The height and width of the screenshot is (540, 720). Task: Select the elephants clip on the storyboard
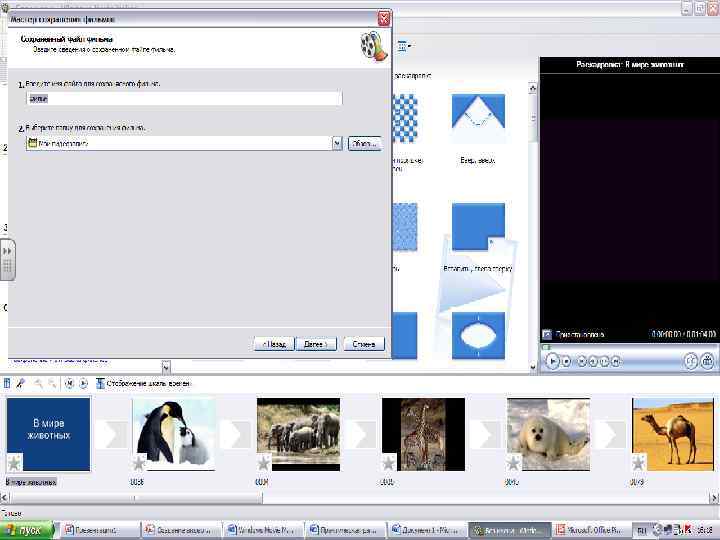tap(298, 434)
